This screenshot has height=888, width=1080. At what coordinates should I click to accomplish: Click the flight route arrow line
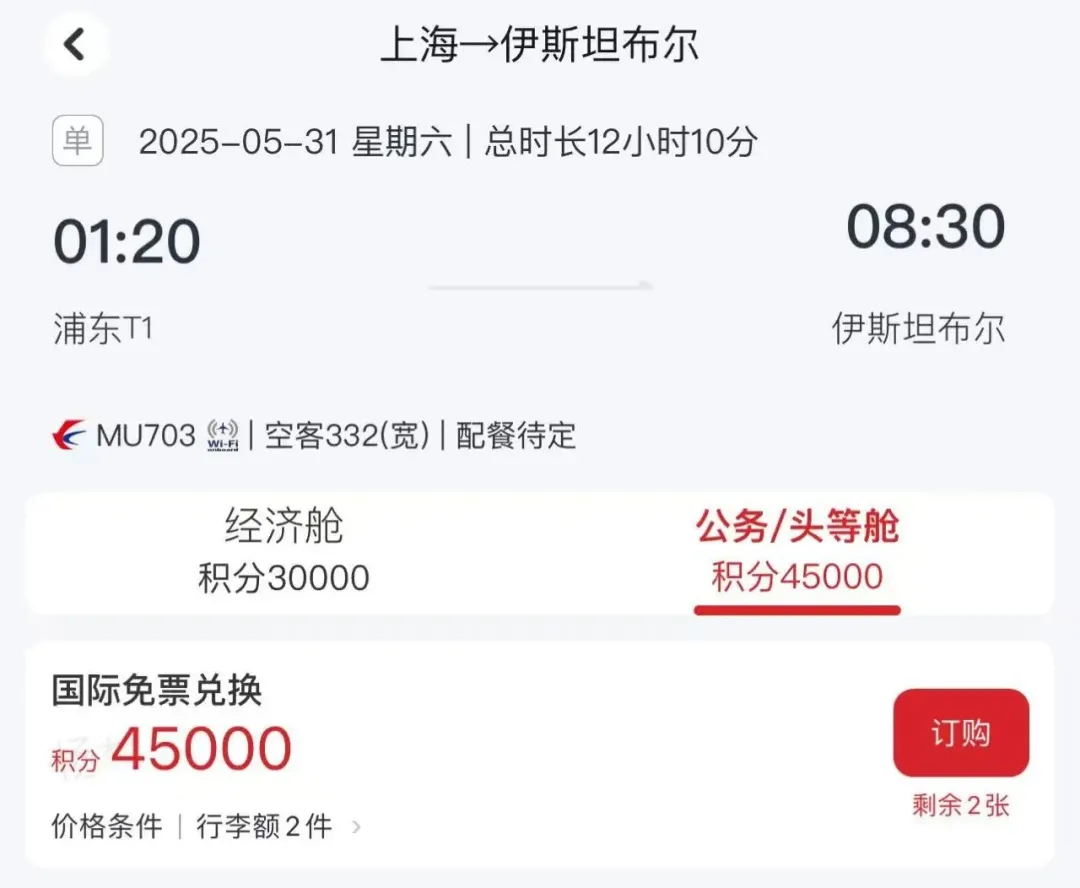coord(541,285)
